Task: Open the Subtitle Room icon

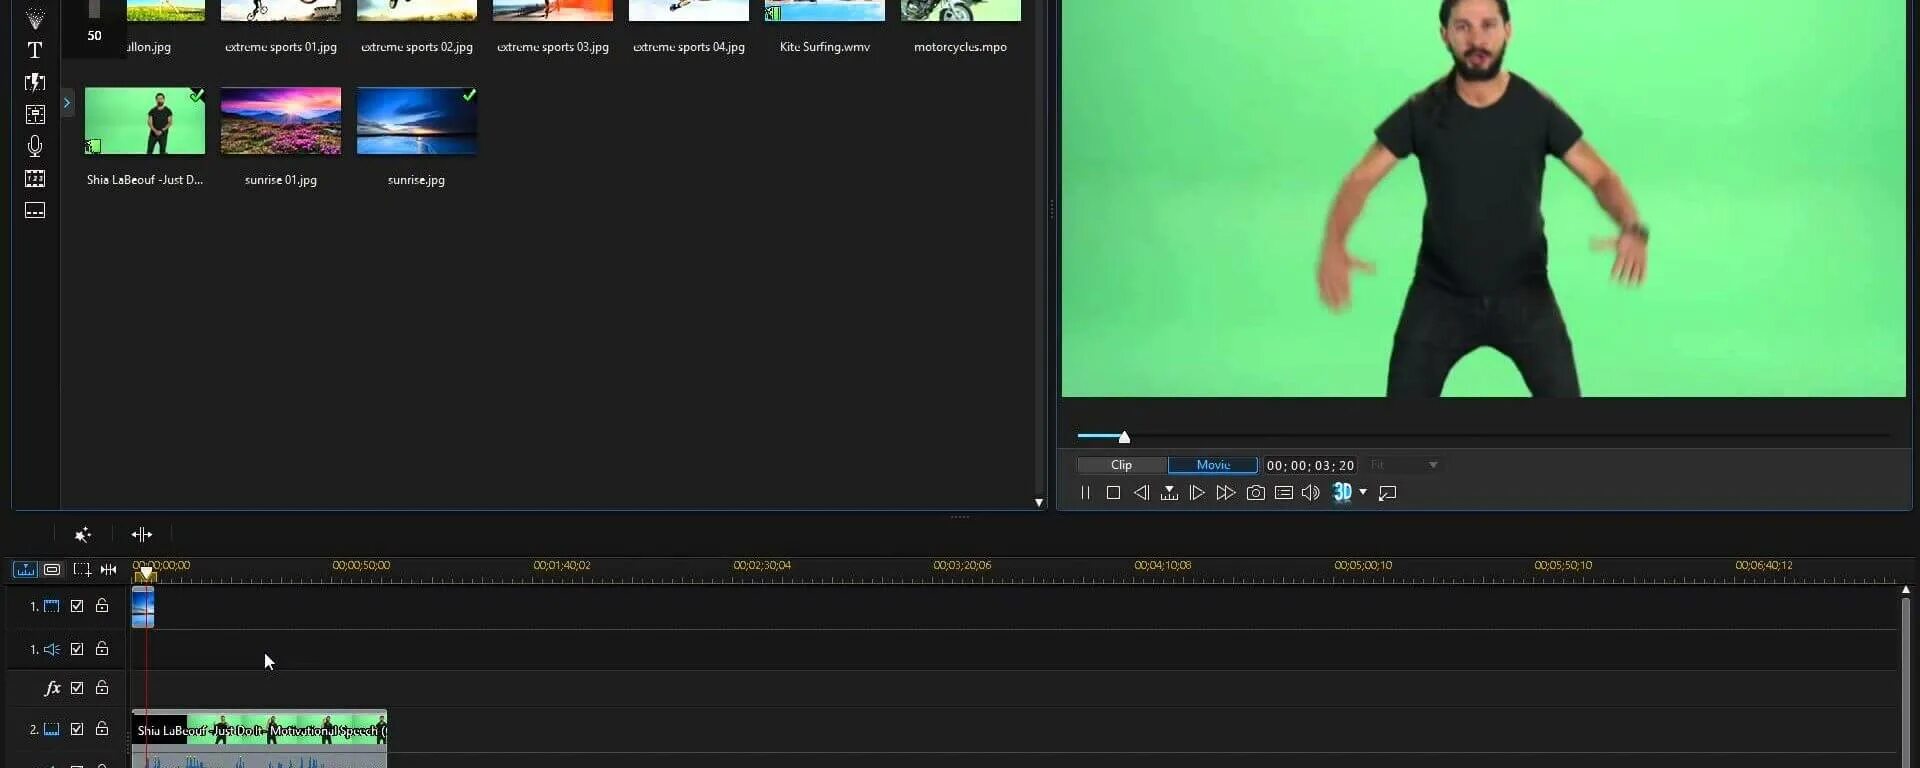Action: (35, 210)
